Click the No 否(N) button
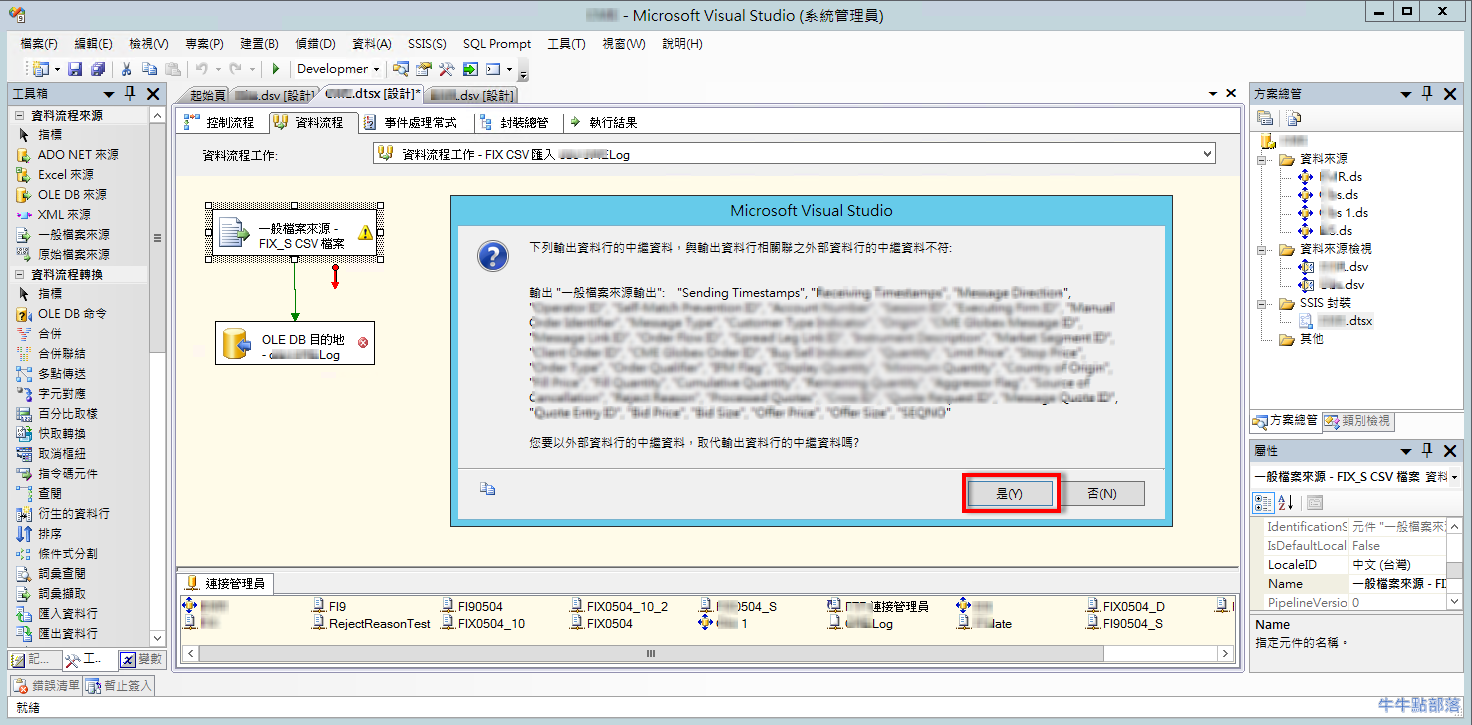The image size is (1472, 725). pos(1101,494)
